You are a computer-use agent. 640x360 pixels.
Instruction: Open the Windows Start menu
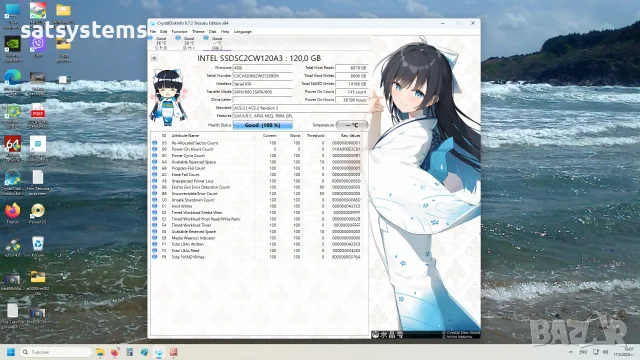pyautogui.click(x=11, y=352)
